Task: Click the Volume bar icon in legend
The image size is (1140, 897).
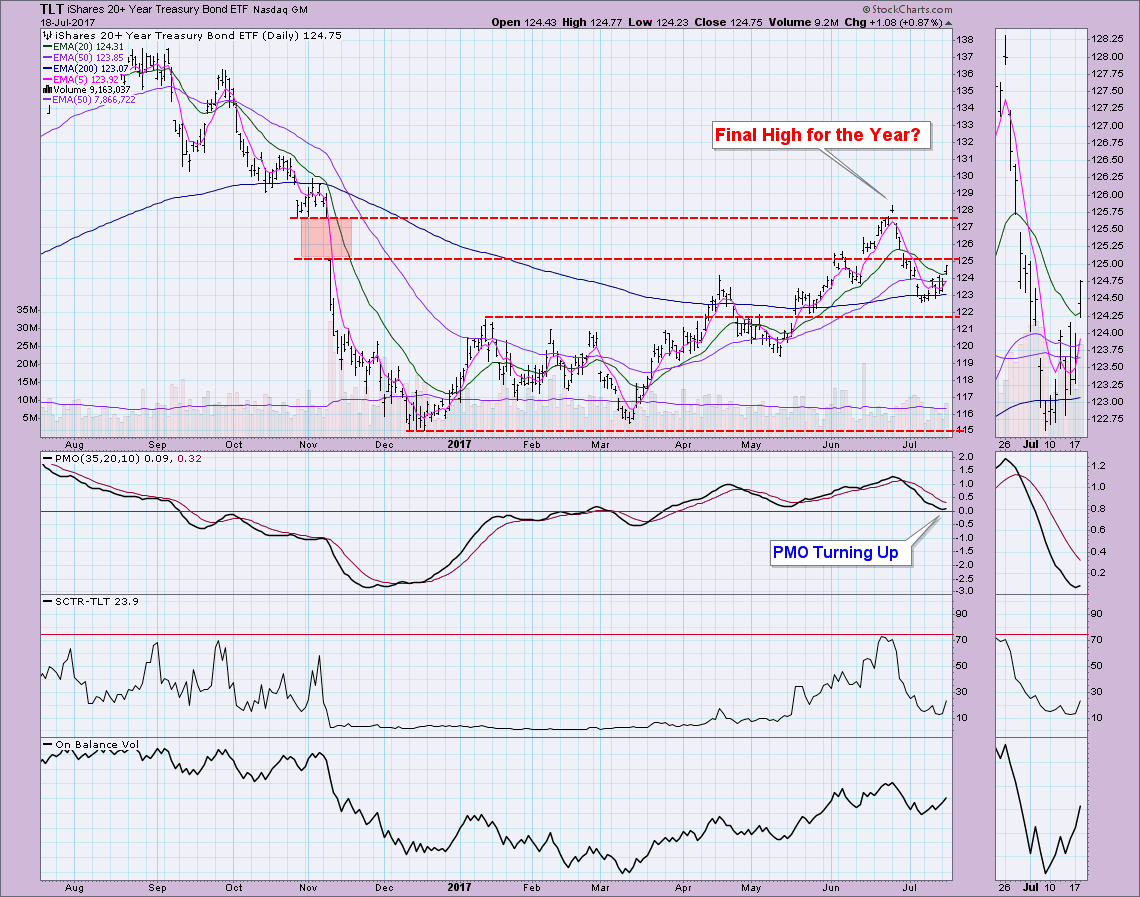Action: (46, 89)
